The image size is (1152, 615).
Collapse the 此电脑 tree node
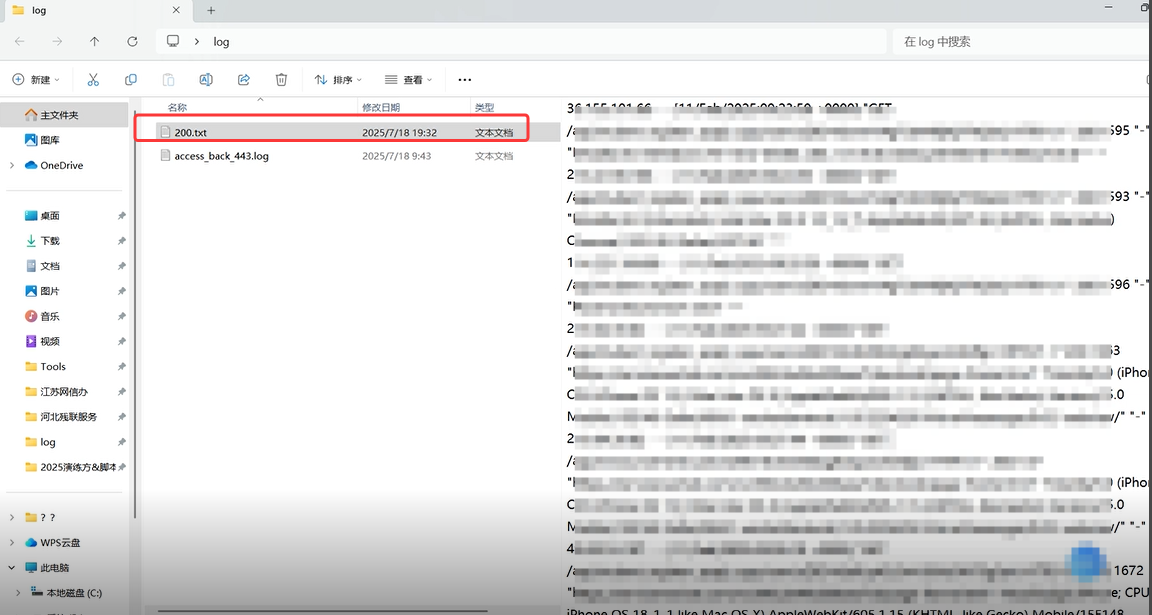coord(12,567)
